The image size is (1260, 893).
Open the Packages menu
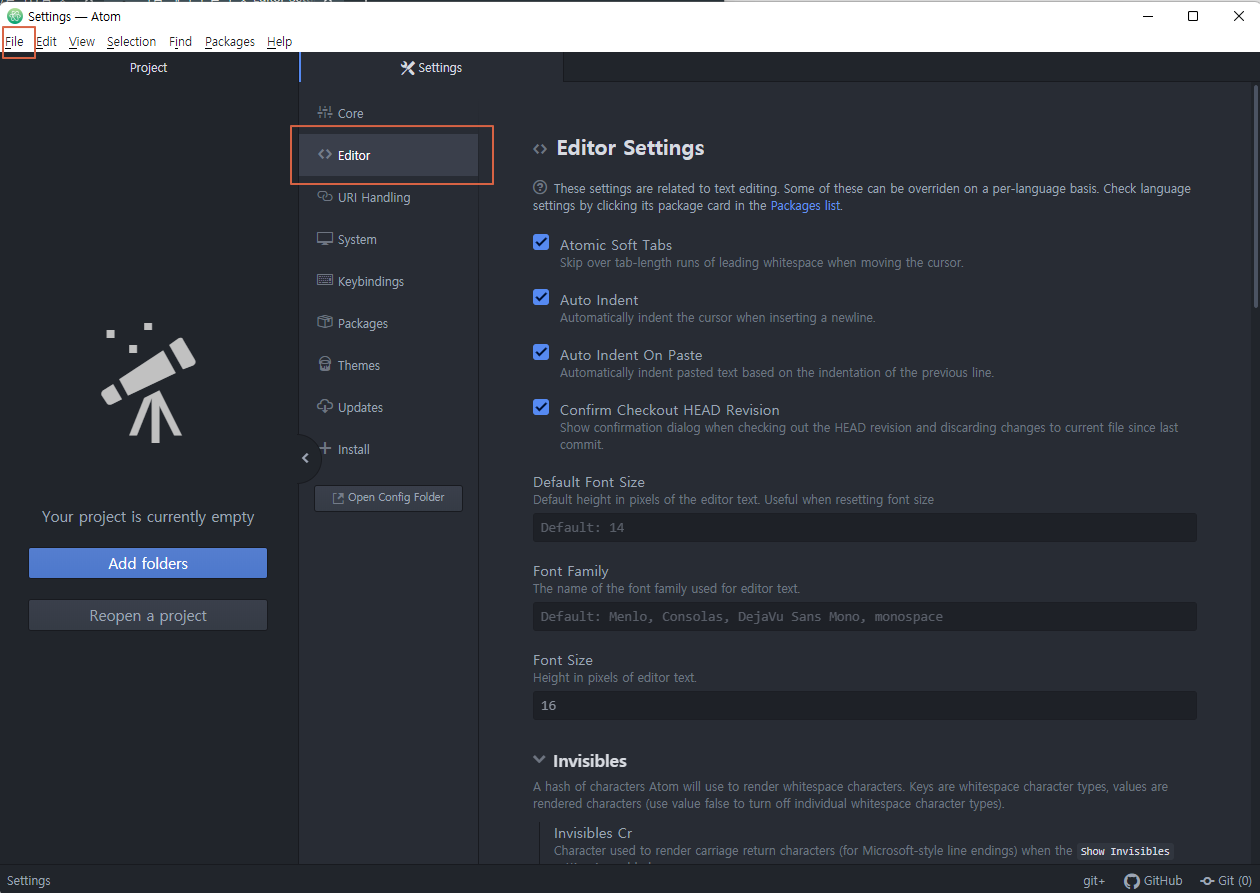[x=230, y=41]
